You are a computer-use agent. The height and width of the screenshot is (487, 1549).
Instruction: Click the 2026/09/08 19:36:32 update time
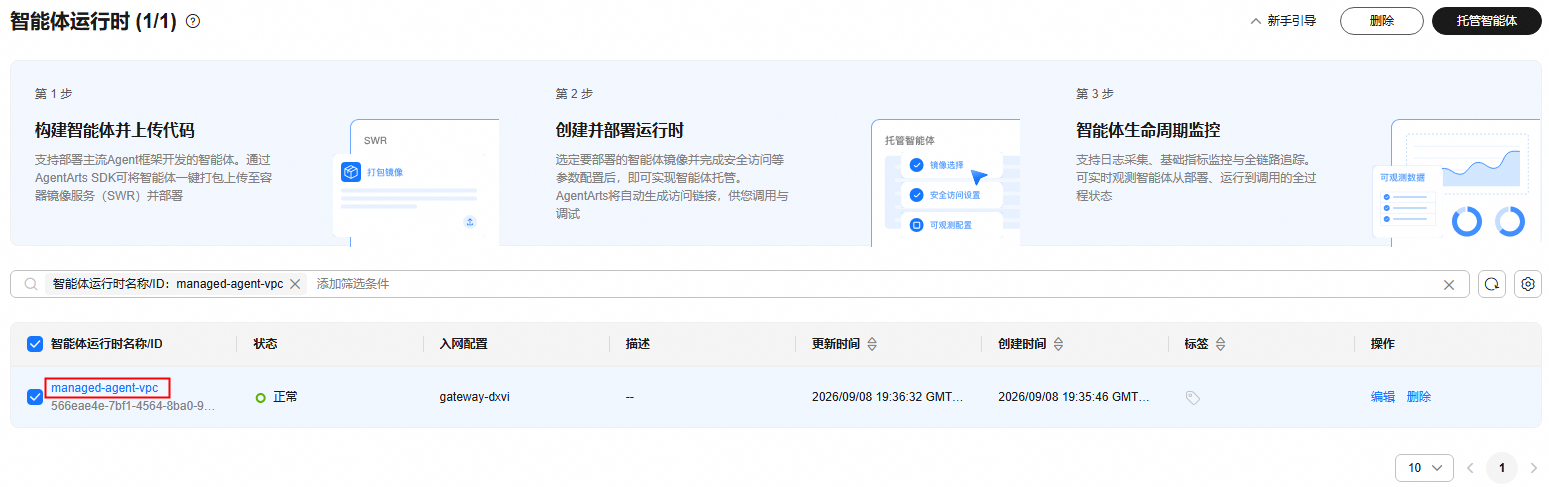click(887, 397)
